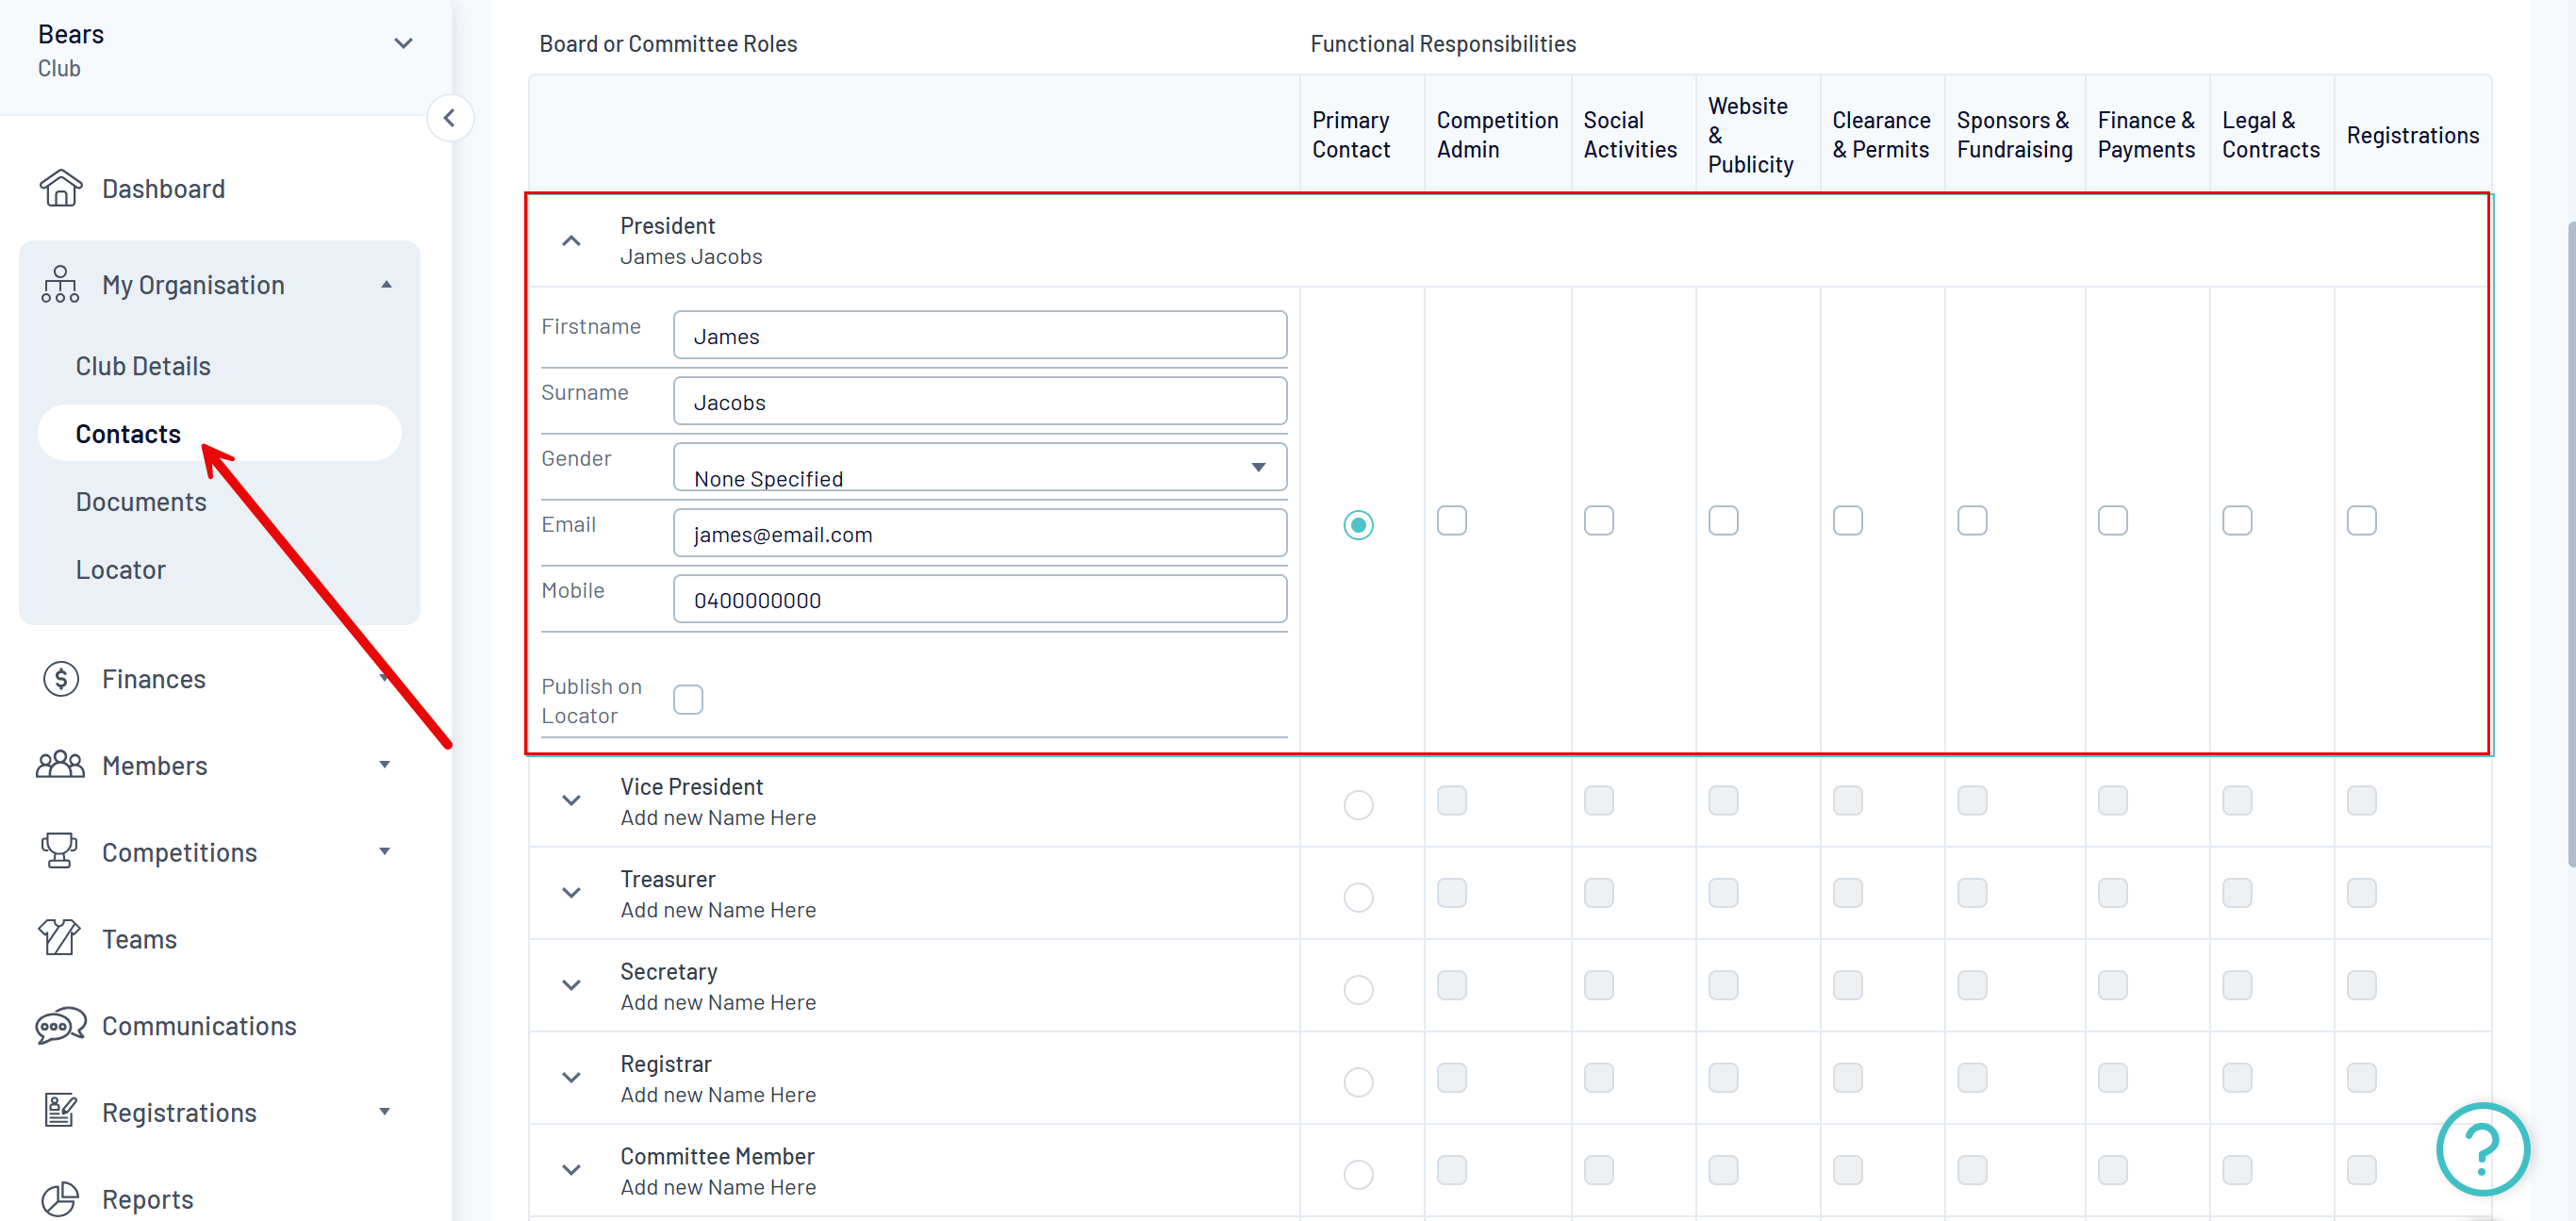This screenshot has width=2576, height=1221.
Task: Expand the Vice President row
Action: [571, 801]
